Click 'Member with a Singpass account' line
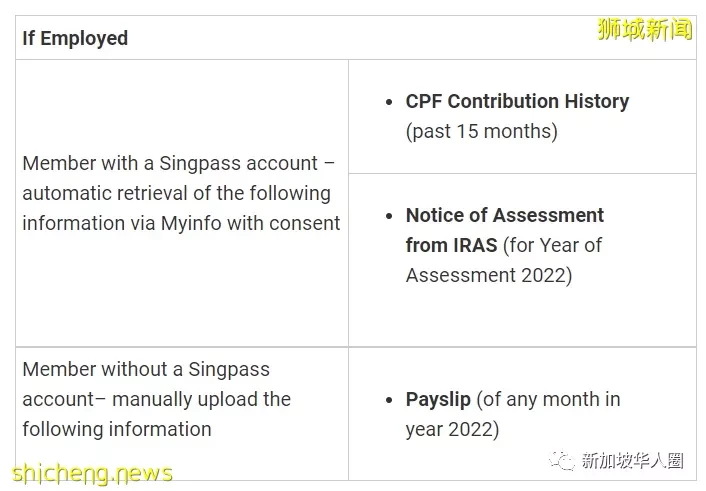The image size is (706, 491). pyautogui.click(x=178, y=164)
